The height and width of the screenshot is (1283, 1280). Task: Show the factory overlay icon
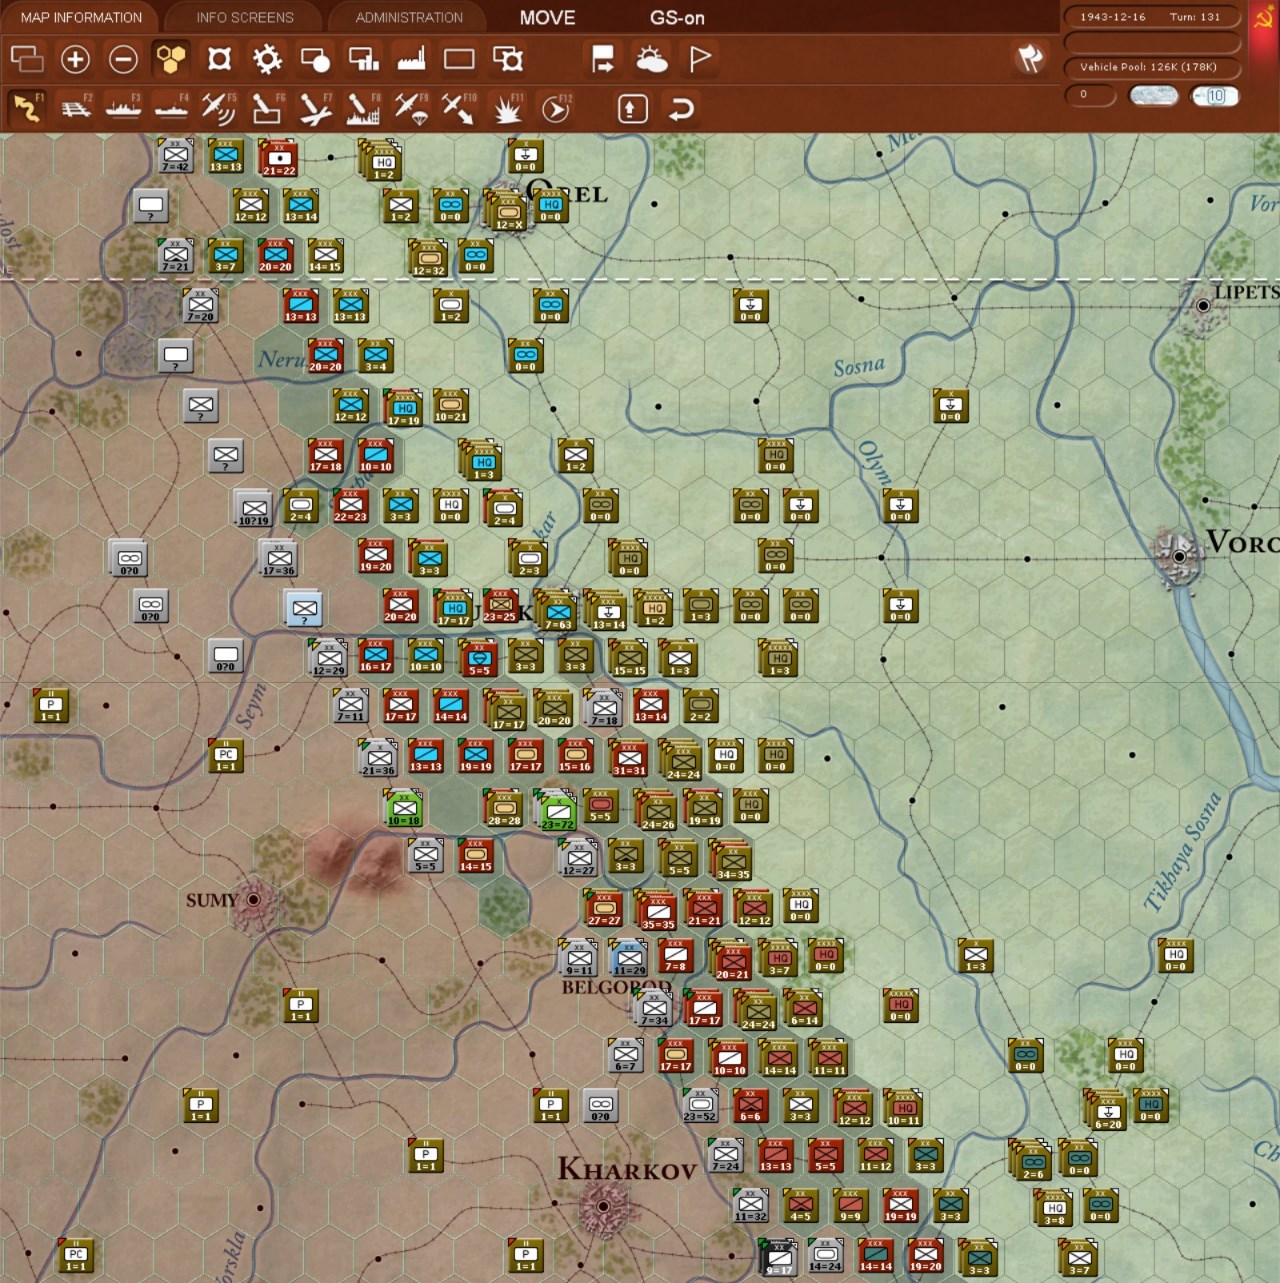pyautogui.click(x=411, y=59)
